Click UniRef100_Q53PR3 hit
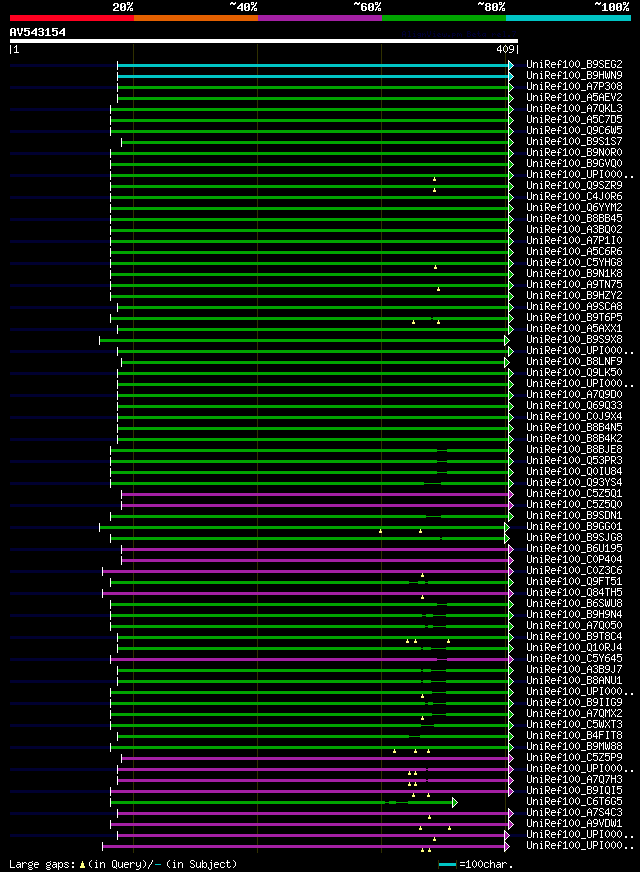Image resolution: width=640 pixels, height=872 pixels. pyautogui.click(x=574, y=460)
